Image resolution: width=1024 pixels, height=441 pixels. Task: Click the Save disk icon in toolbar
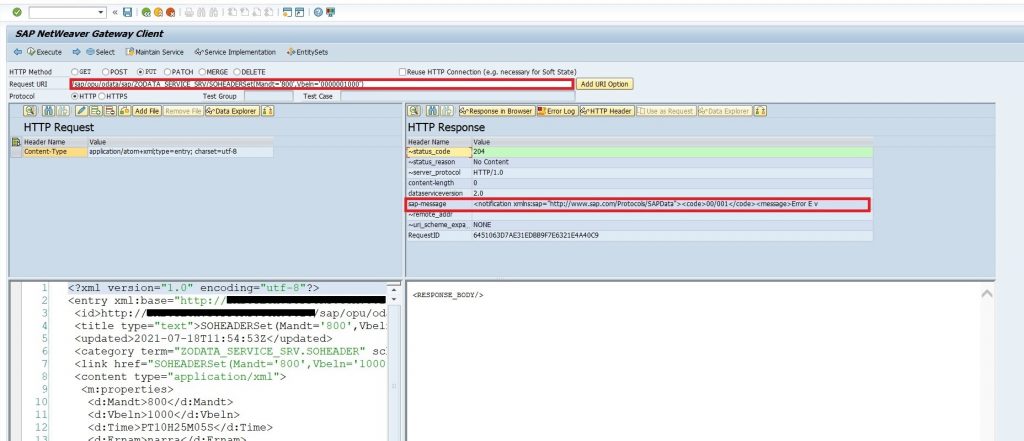click(127, 12)
